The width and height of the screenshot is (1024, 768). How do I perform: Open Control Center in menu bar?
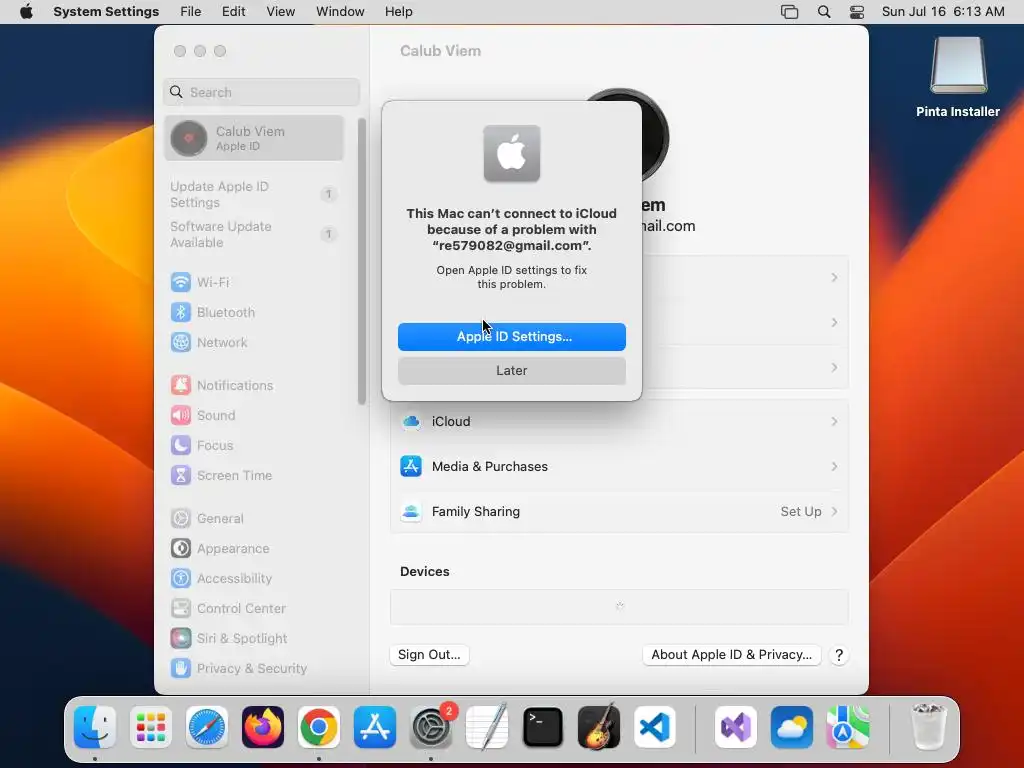coord(857,12)
